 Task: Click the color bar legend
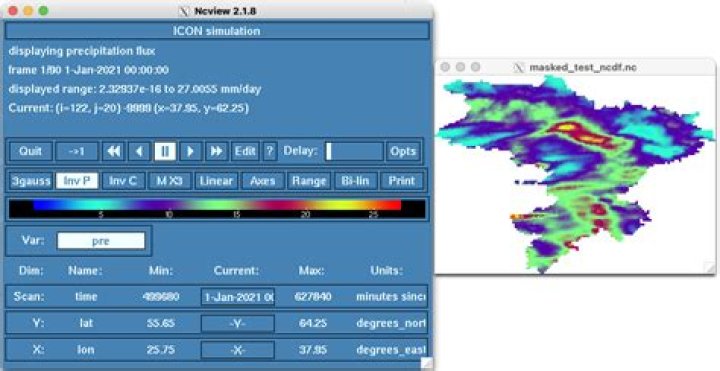pos(217,209)
